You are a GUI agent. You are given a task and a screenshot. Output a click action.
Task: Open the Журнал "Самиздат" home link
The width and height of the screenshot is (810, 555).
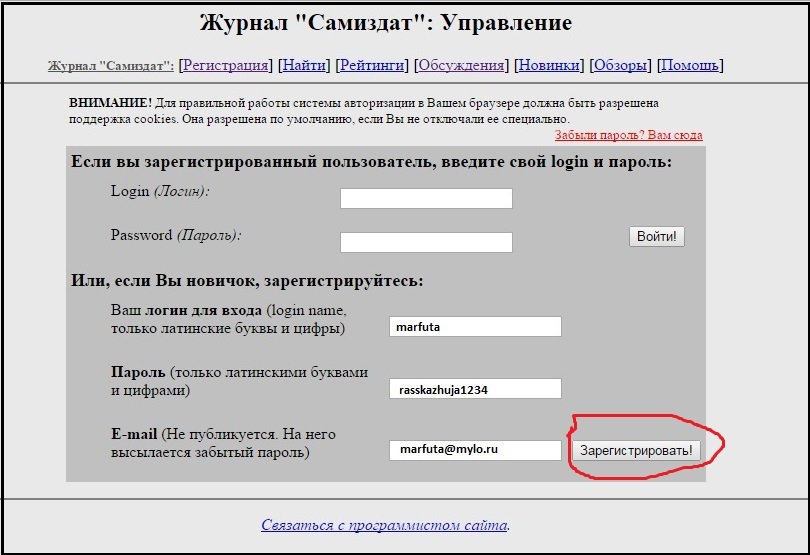click(110, 66)
